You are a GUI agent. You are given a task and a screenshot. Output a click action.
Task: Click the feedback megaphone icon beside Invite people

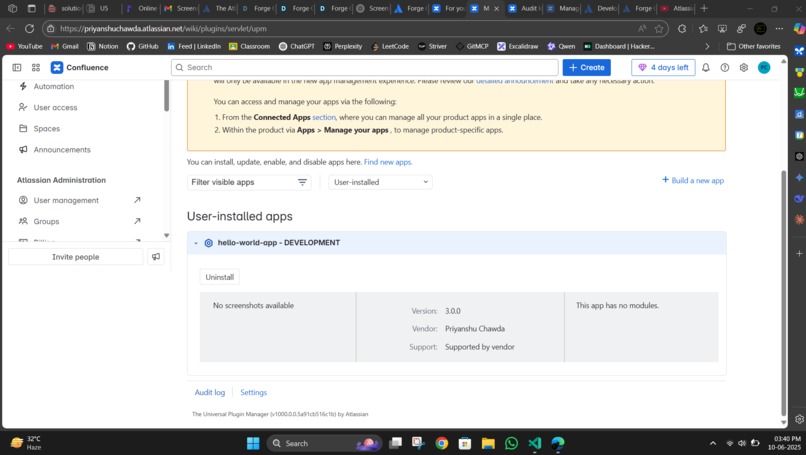(156, 257)
